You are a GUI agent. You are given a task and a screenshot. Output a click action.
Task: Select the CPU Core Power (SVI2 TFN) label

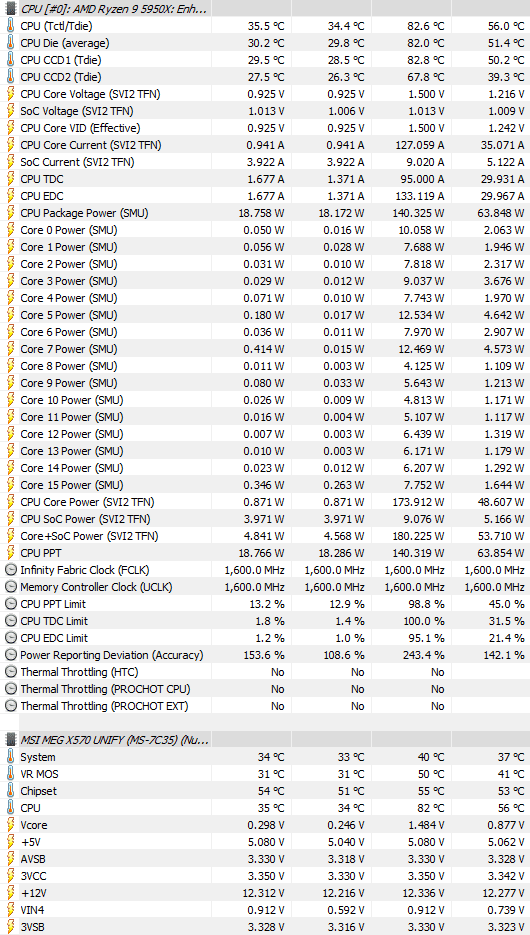pos(87,501)
